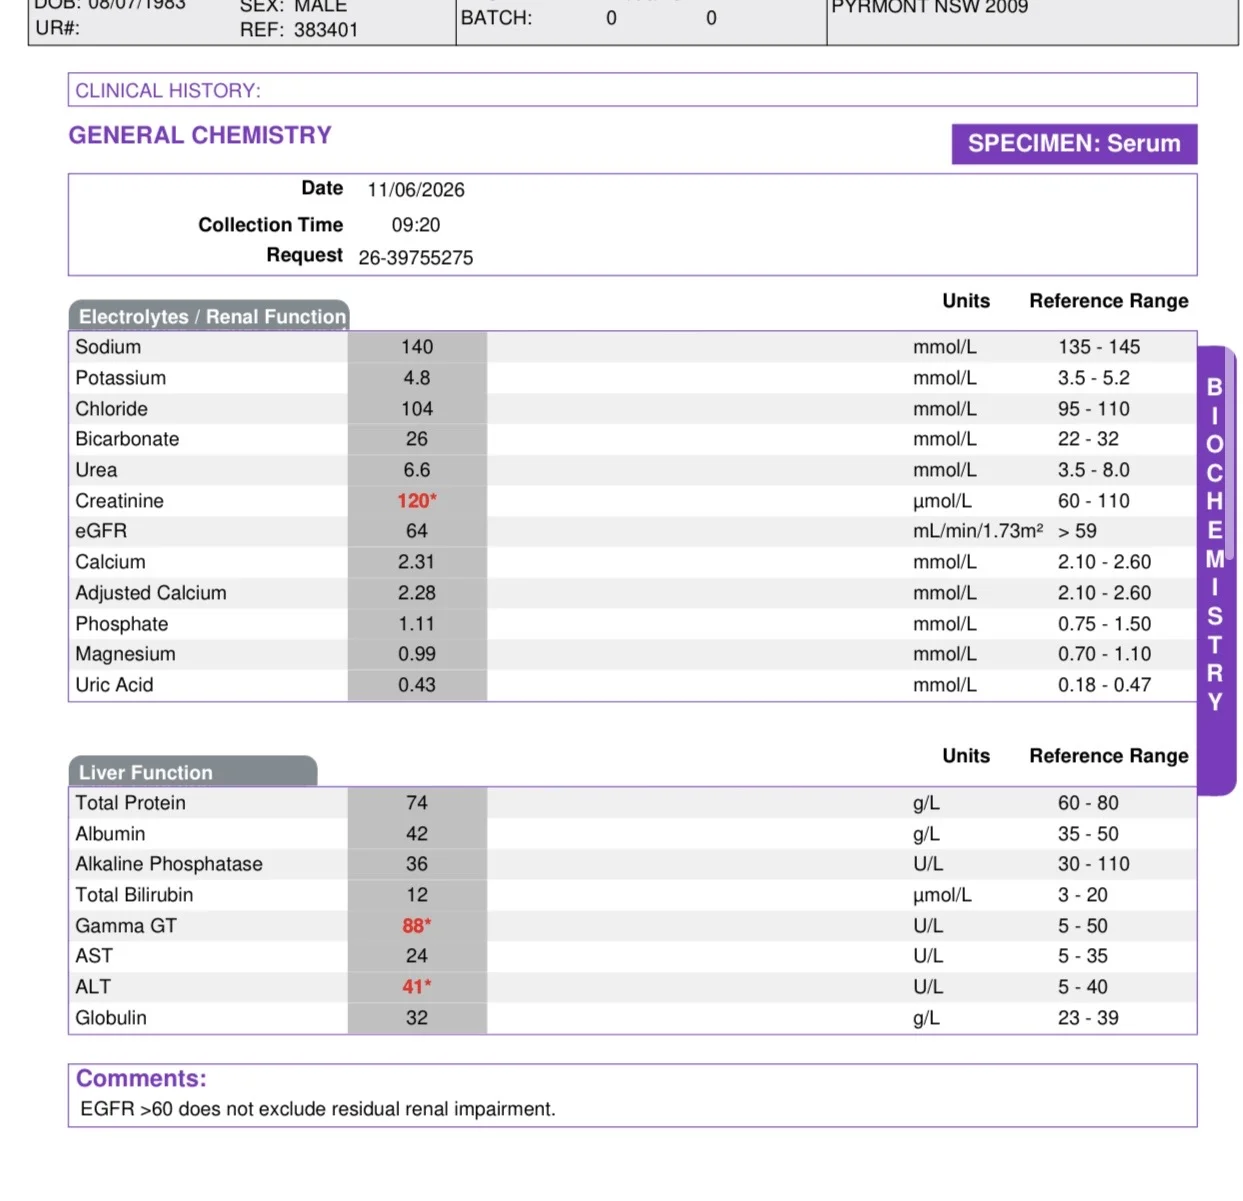The image size is (1243, 1201).
Task: Select the GENERAL CHEMISTRY heading
Action: pos(200,135)
